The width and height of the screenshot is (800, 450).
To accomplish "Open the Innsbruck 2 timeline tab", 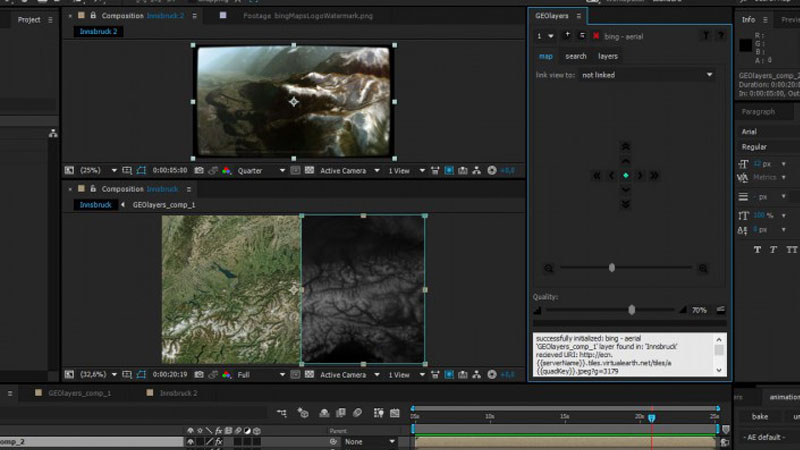I will [x=178, y=393].
